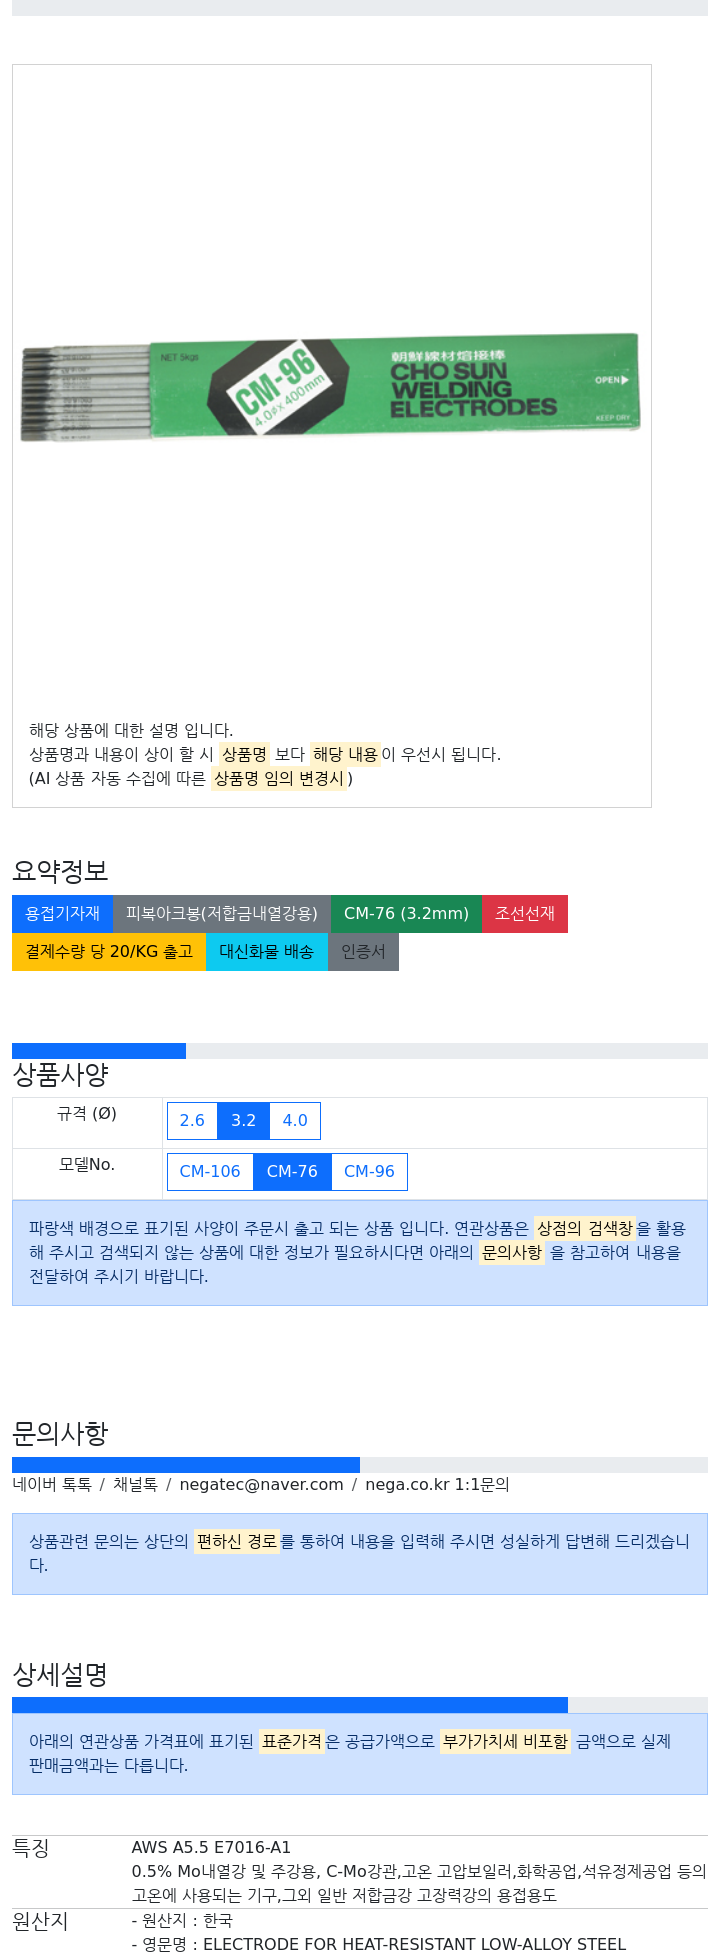Open nega.co.kr 1:1문의 link
720x1957 pixels.
[437, 1485]
